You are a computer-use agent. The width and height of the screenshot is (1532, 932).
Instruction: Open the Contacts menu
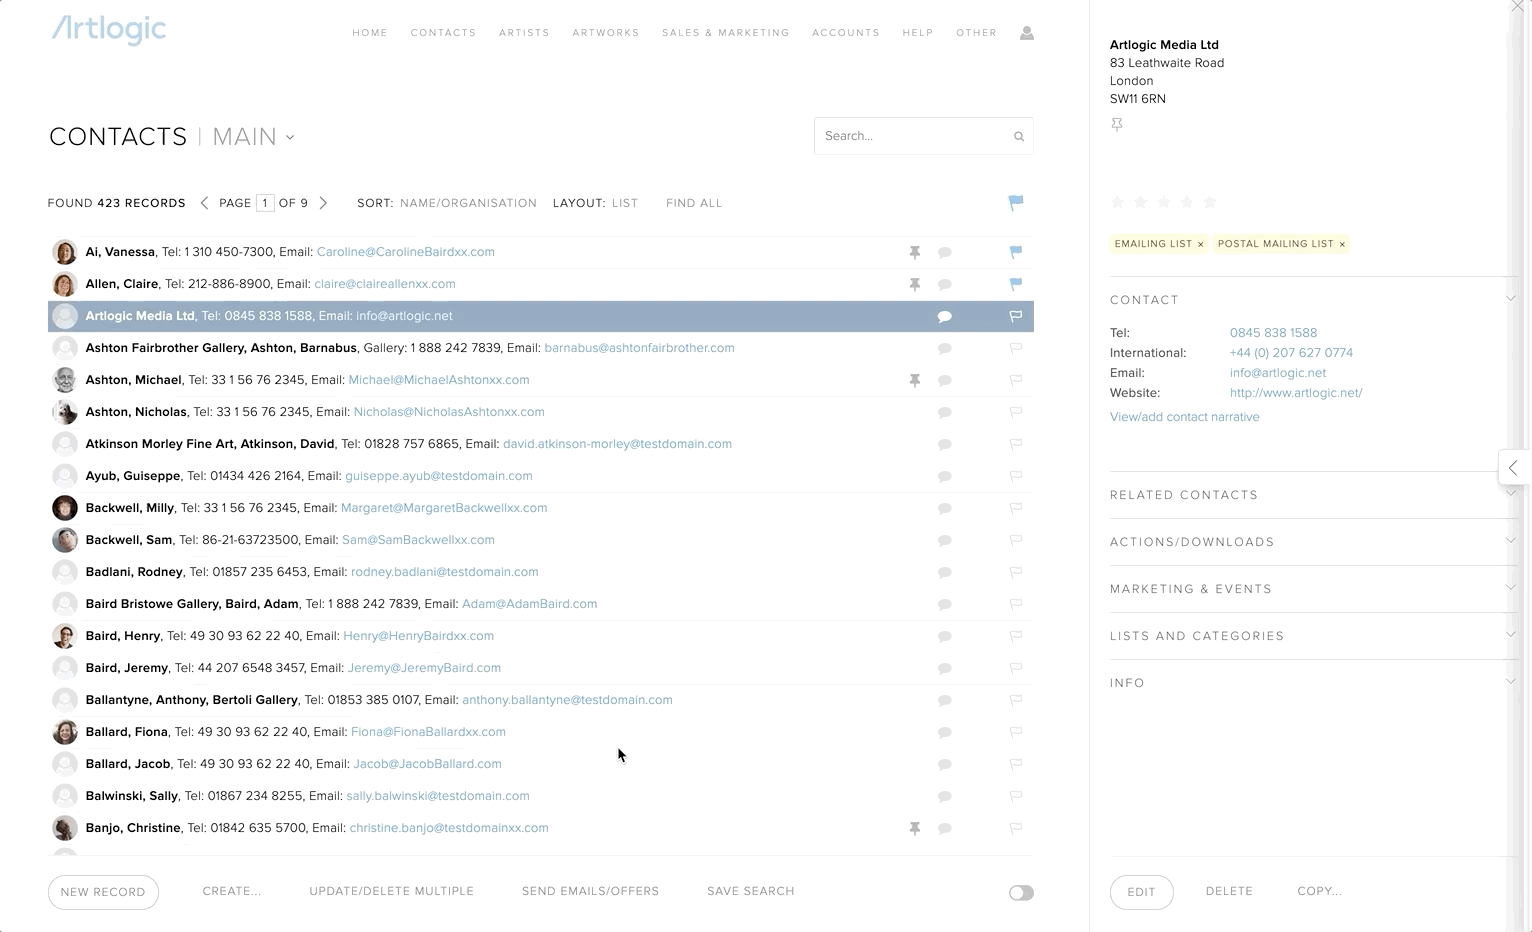point(443,33)
